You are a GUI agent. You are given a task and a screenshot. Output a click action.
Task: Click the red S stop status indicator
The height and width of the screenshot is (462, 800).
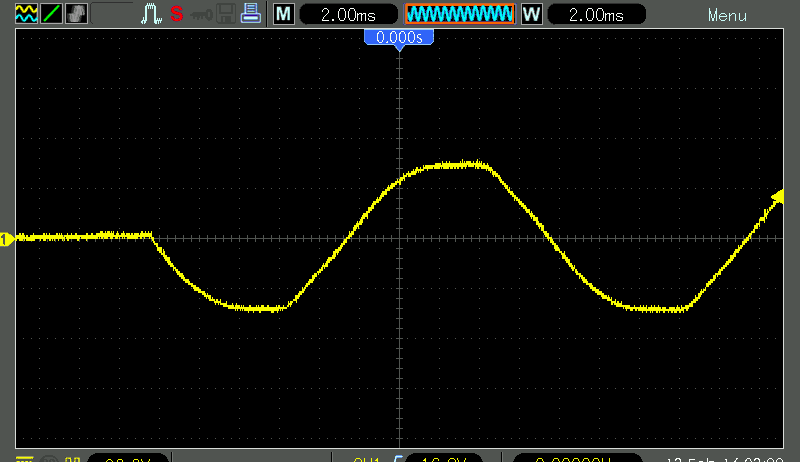point(177,14)
